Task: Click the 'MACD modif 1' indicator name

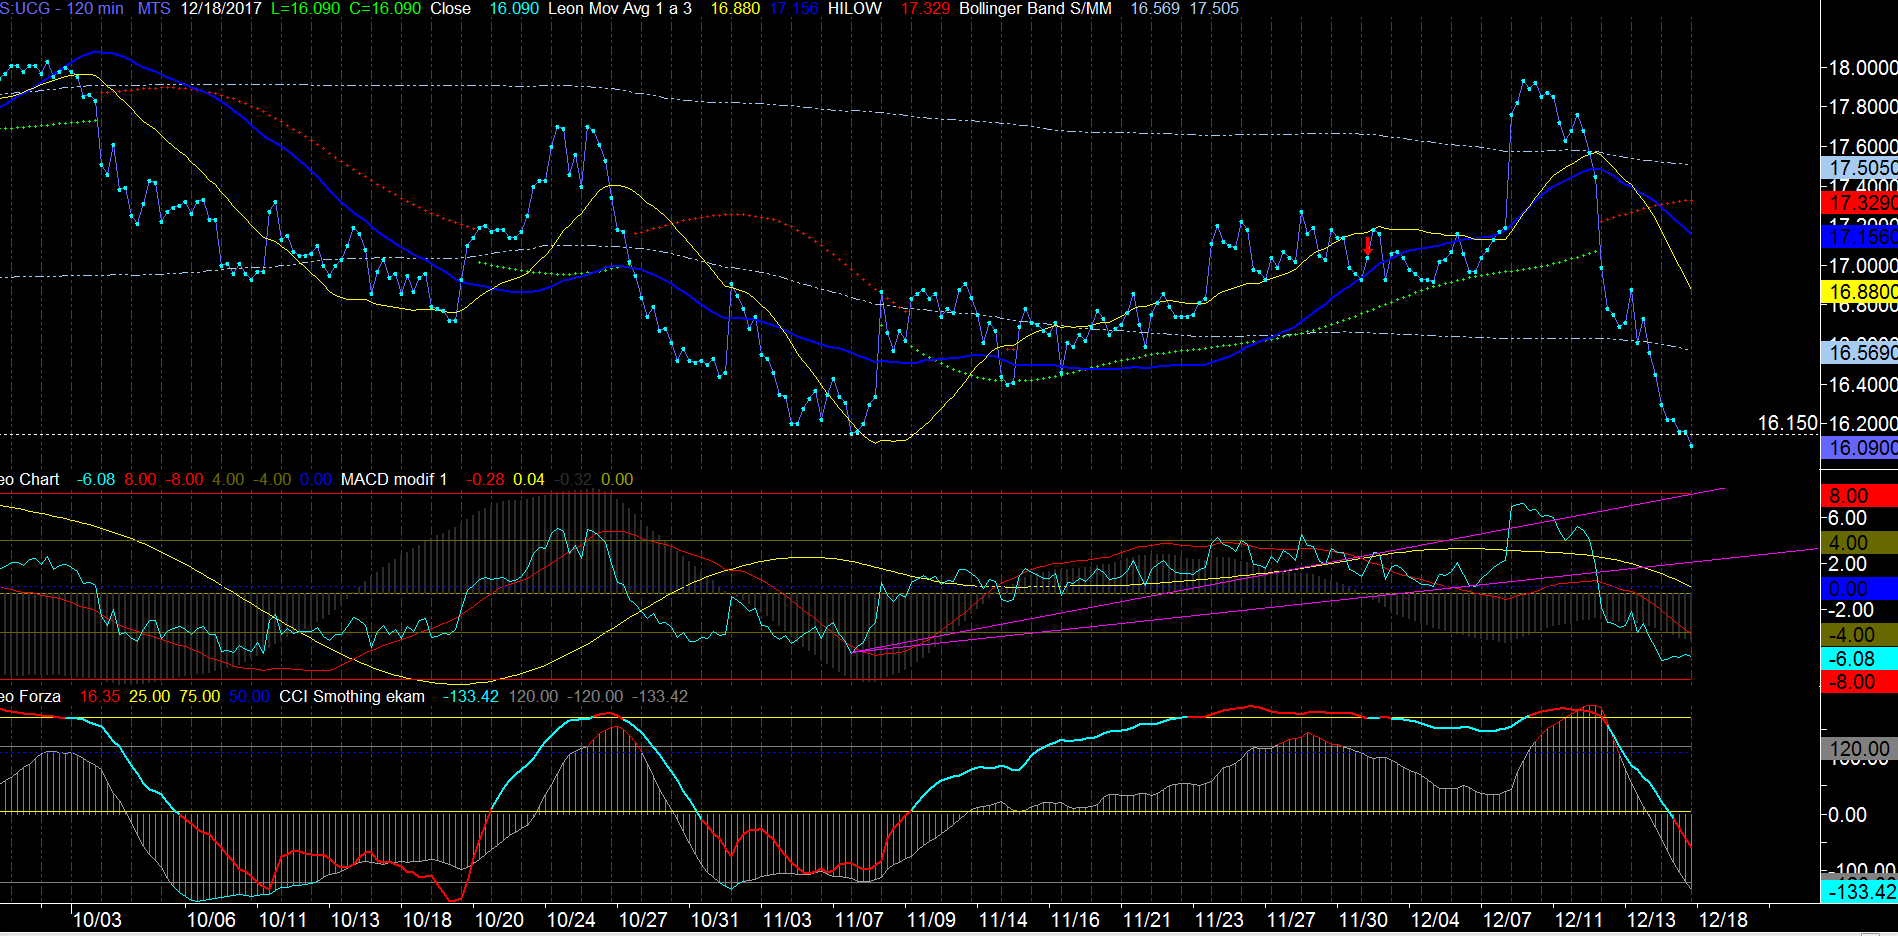Action: click(394, 480)
